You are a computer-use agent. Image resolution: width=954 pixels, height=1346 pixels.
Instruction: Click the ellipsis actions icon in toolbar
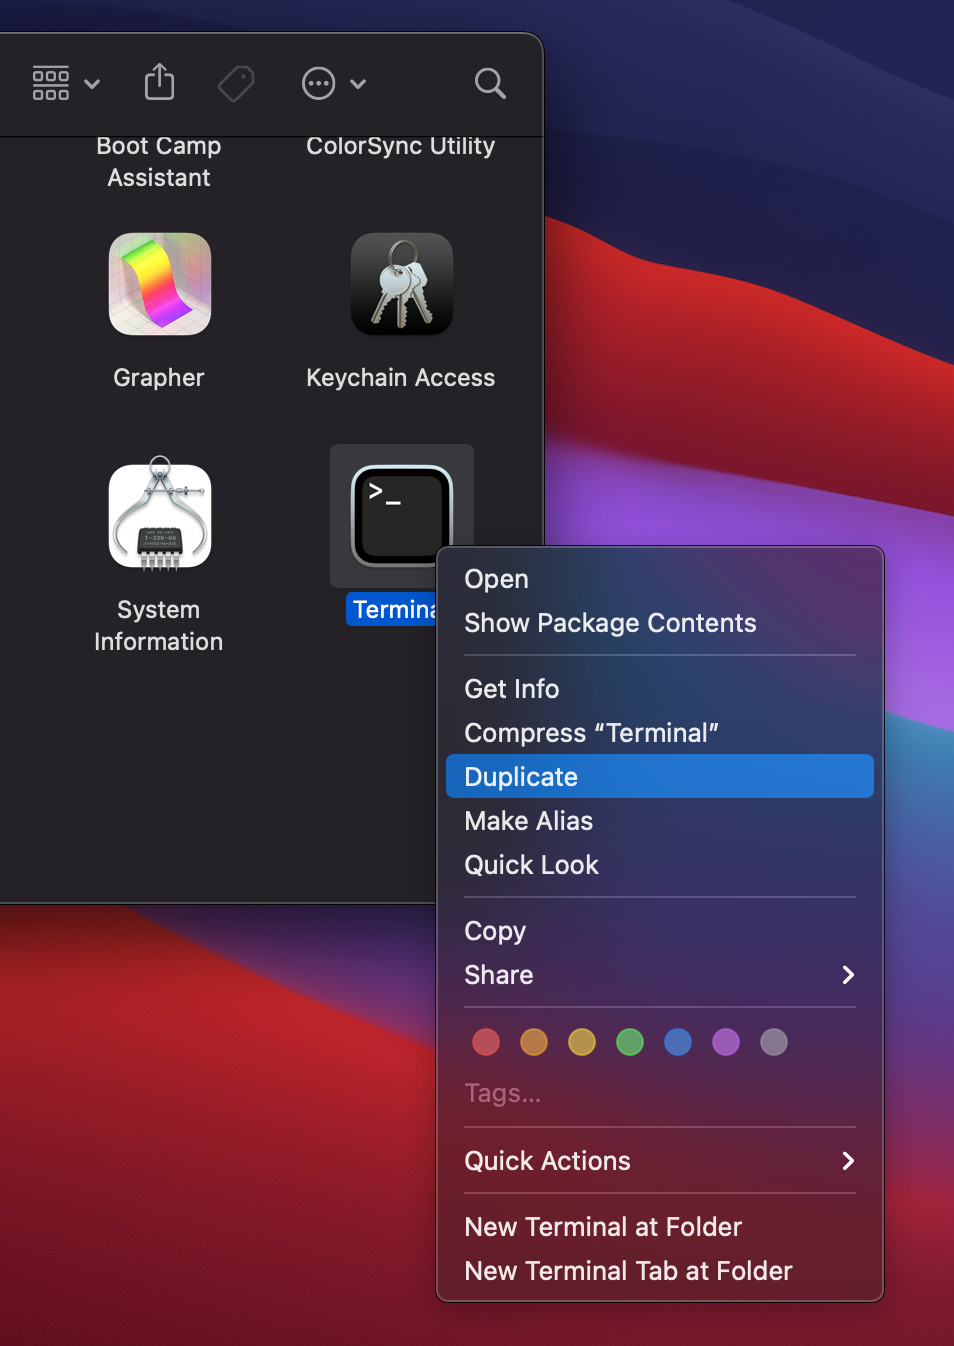[318, 83]
